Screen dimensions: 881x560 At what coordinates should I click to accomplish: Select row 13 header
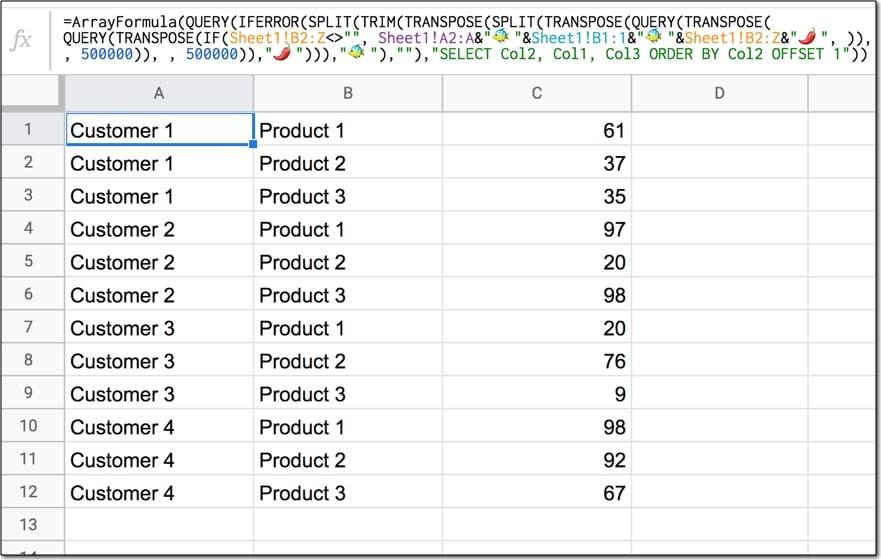click(33, 525)
